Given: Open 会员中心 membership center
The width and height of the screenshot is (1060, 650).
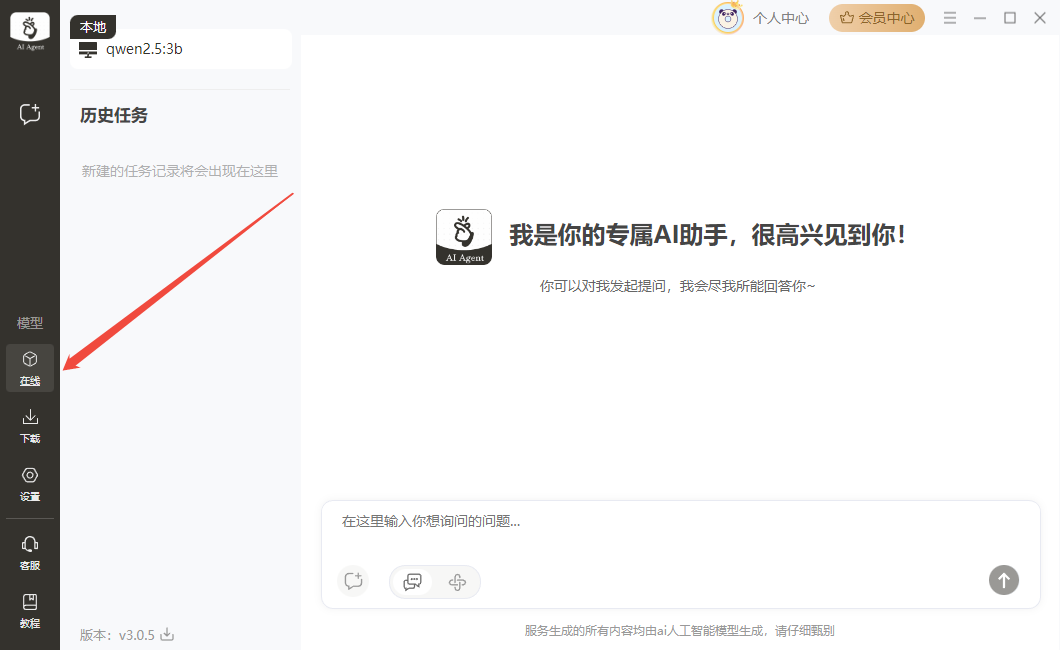Looking at the screenshot, I should (x=876, y=18).
